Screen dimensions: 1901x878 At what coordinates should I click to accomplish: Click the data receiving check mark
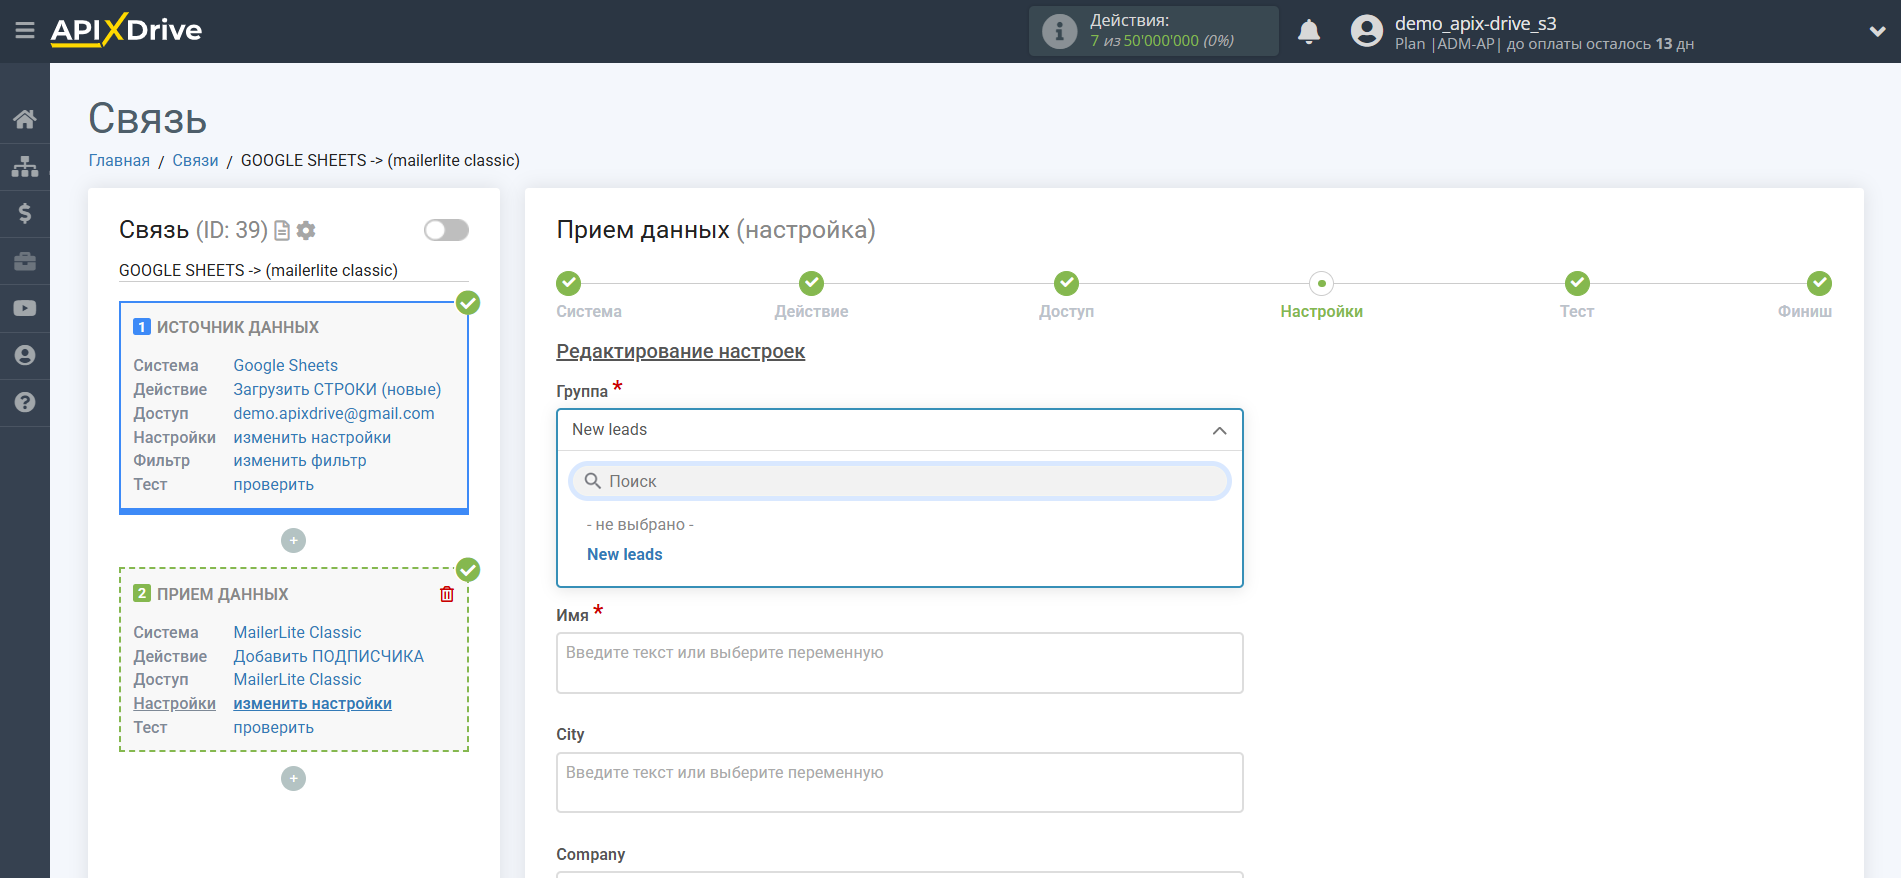[x=468, y=570]
